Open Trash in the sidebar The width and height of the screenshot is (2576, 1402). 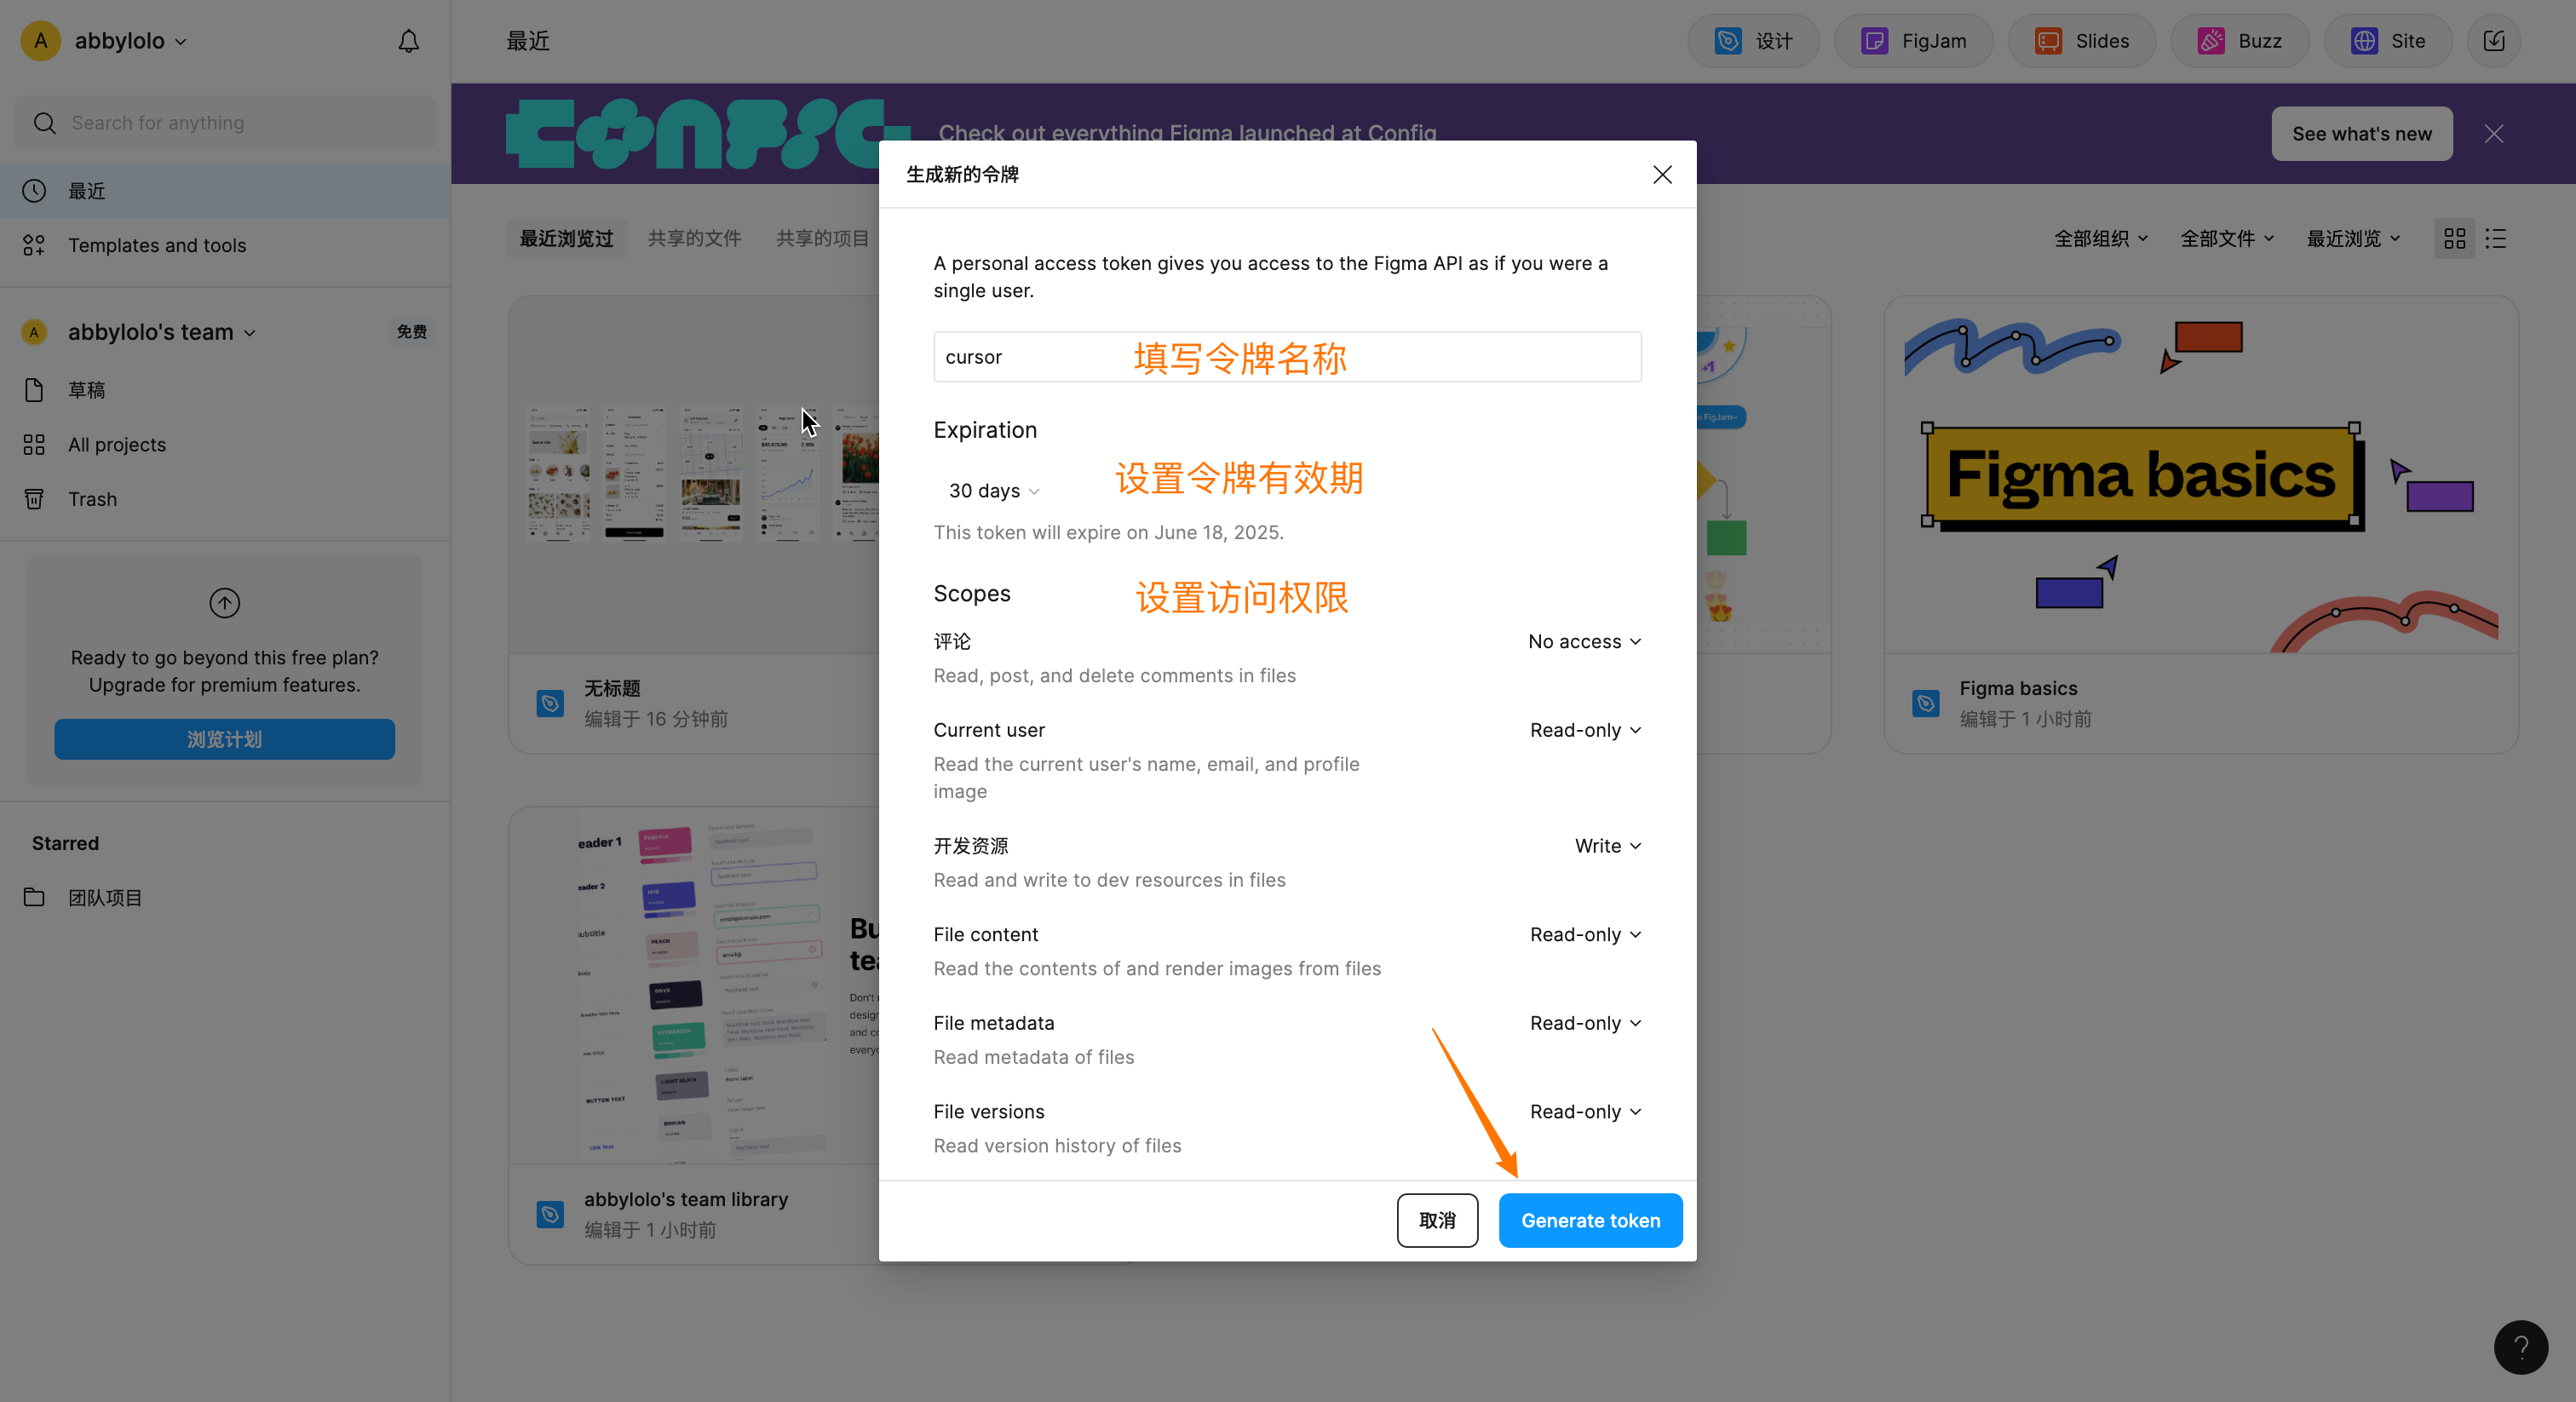(225, 499)
